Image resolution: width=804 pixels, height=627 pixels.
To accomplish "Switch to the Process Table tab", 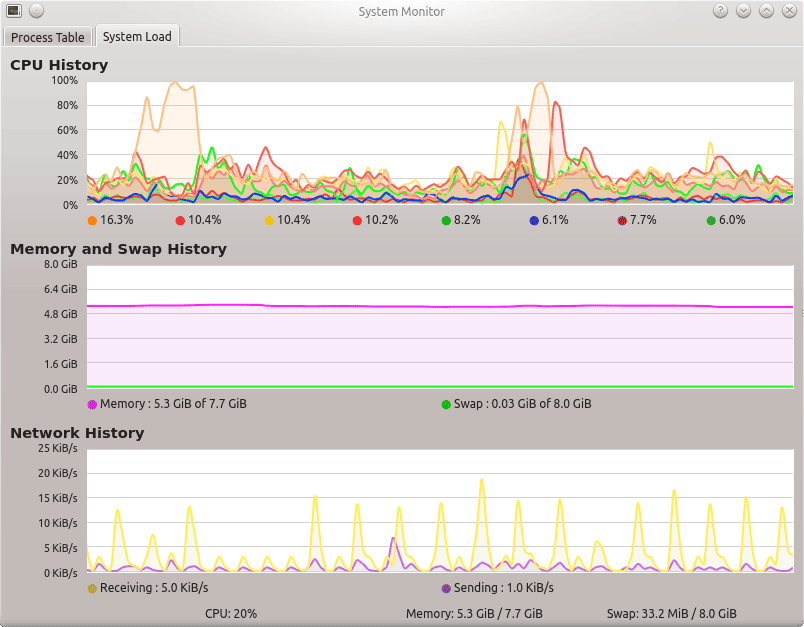I will (x=48, y=37).
